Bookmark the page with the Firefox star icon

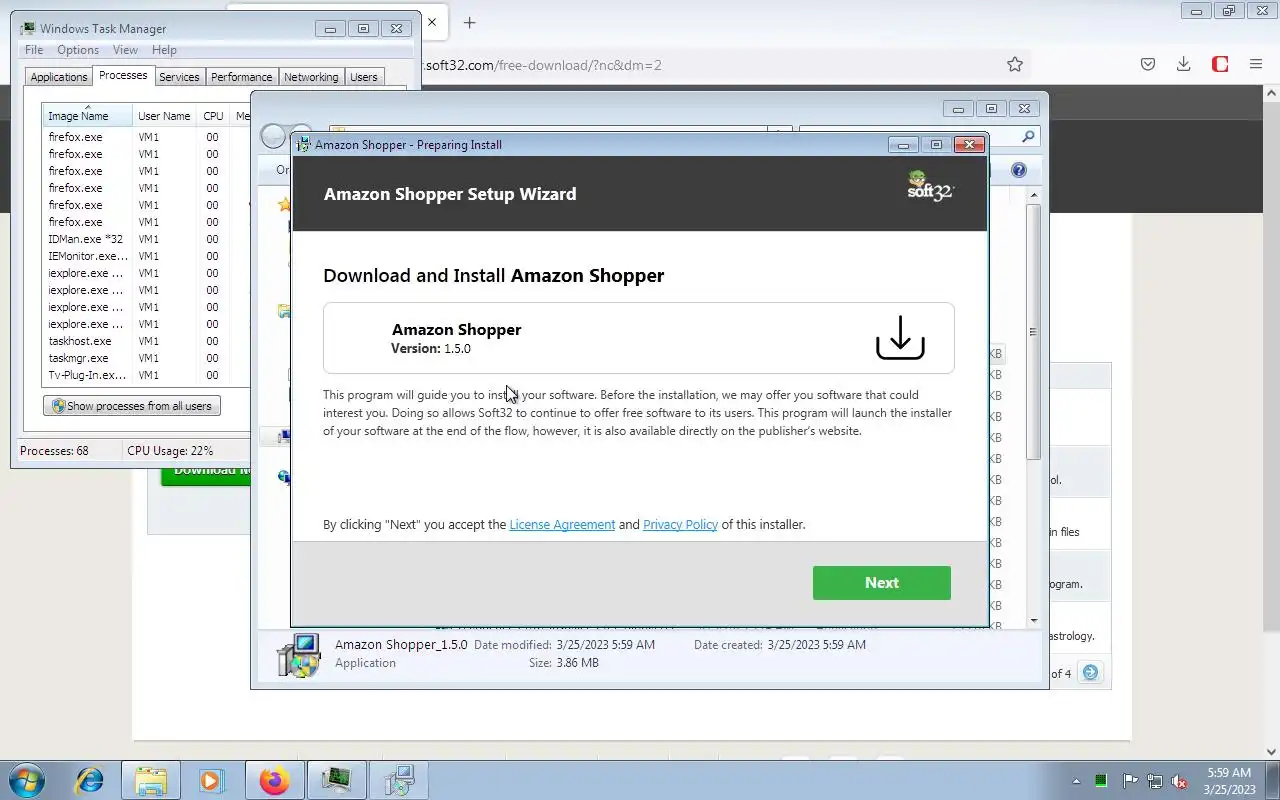1015,65
